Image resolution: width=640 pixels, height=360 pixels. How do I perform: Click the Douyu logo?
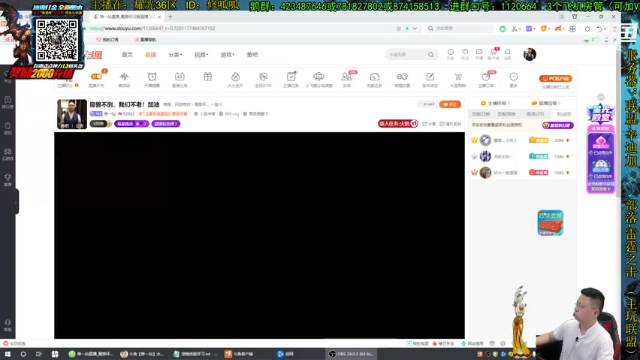click(93, 55)
